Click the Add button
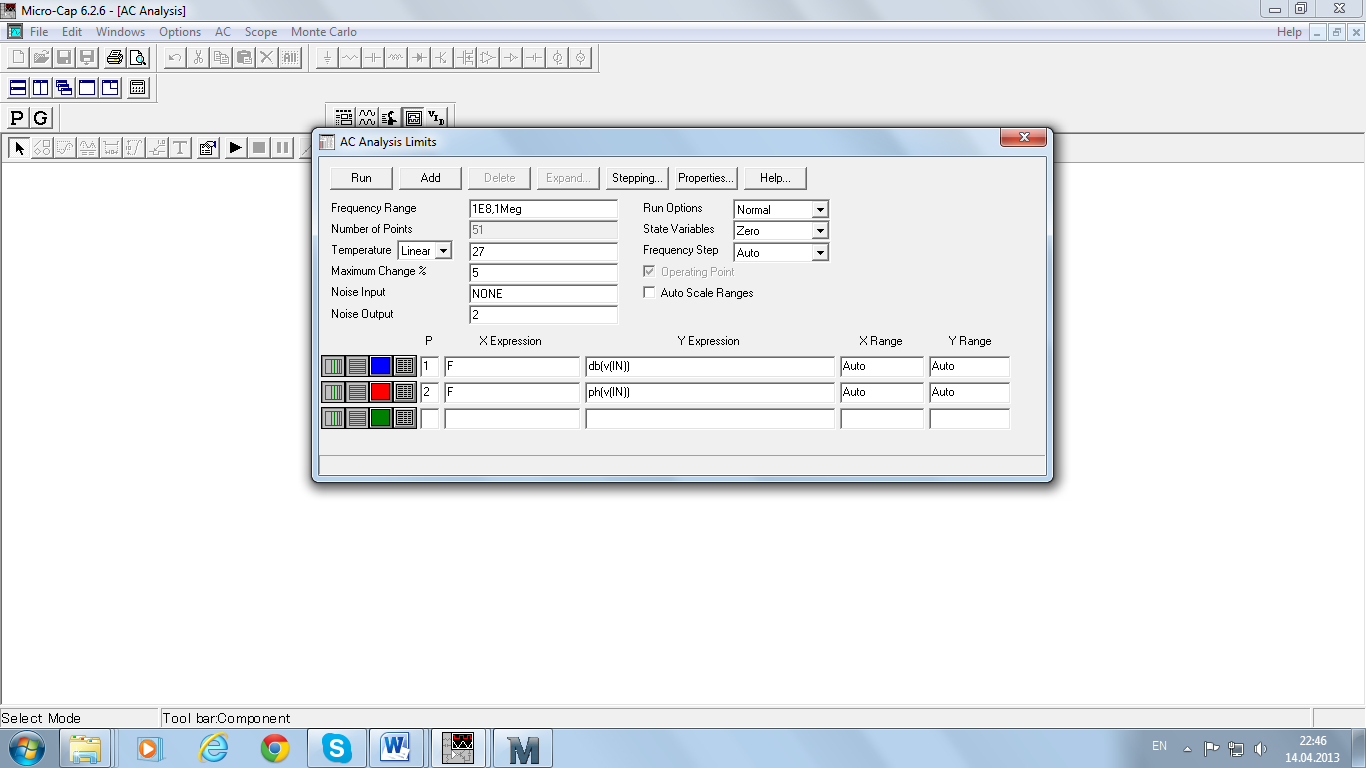The height and width of the screenshot is (768, 1366). [x=430, y=178]
